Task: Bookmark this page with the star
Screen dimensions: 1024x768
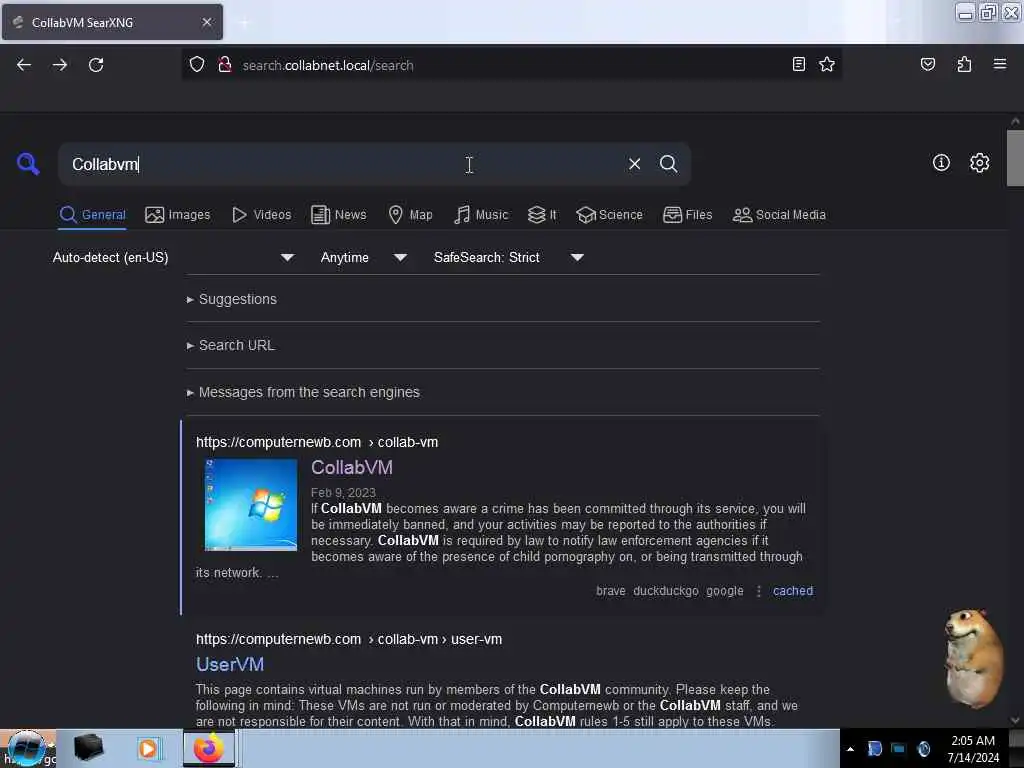Action: 827,64
